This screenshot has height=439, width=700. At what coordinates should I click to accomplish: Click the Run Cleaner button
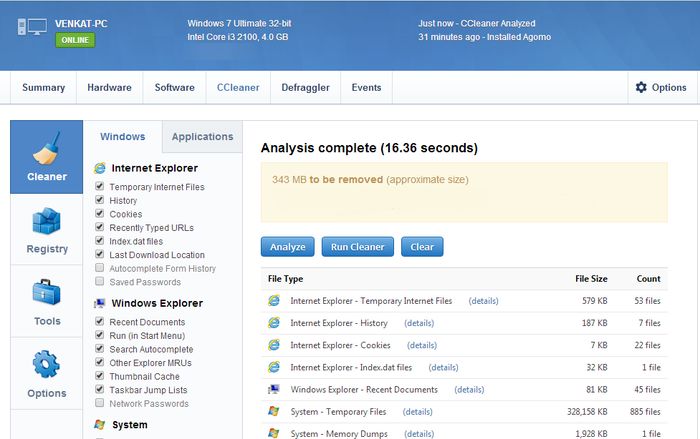[357, 247]
